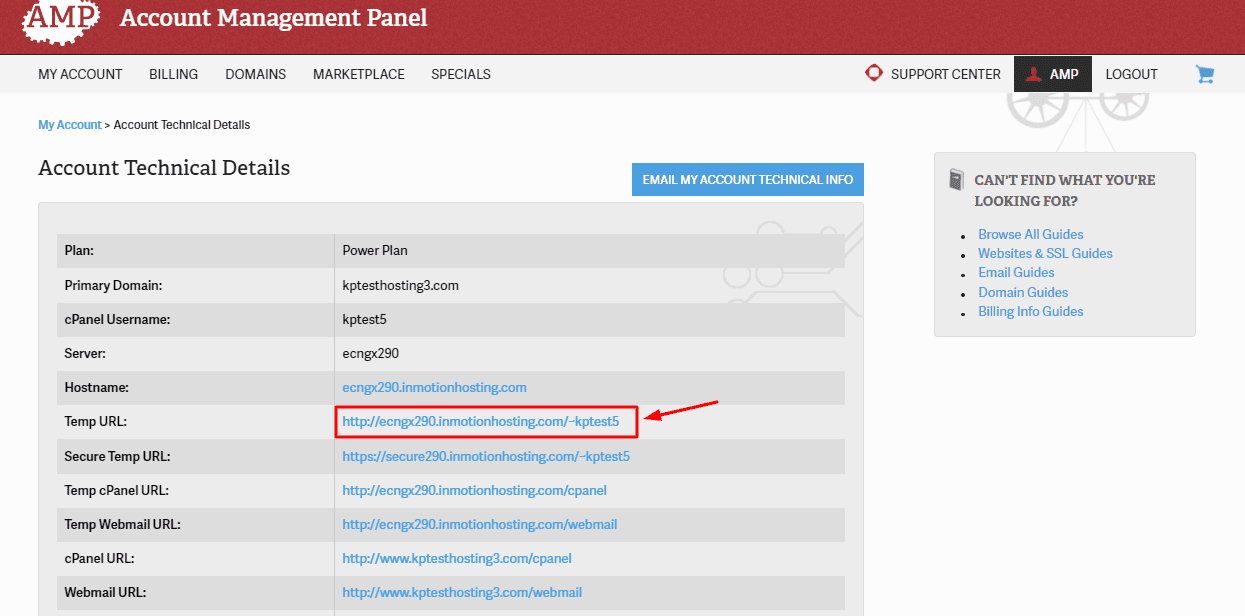This screenshot has width=1245, height=616.
Task: Go to MARKETPLACE menu item
Action: pyautogui.click(x=359, y=74)
